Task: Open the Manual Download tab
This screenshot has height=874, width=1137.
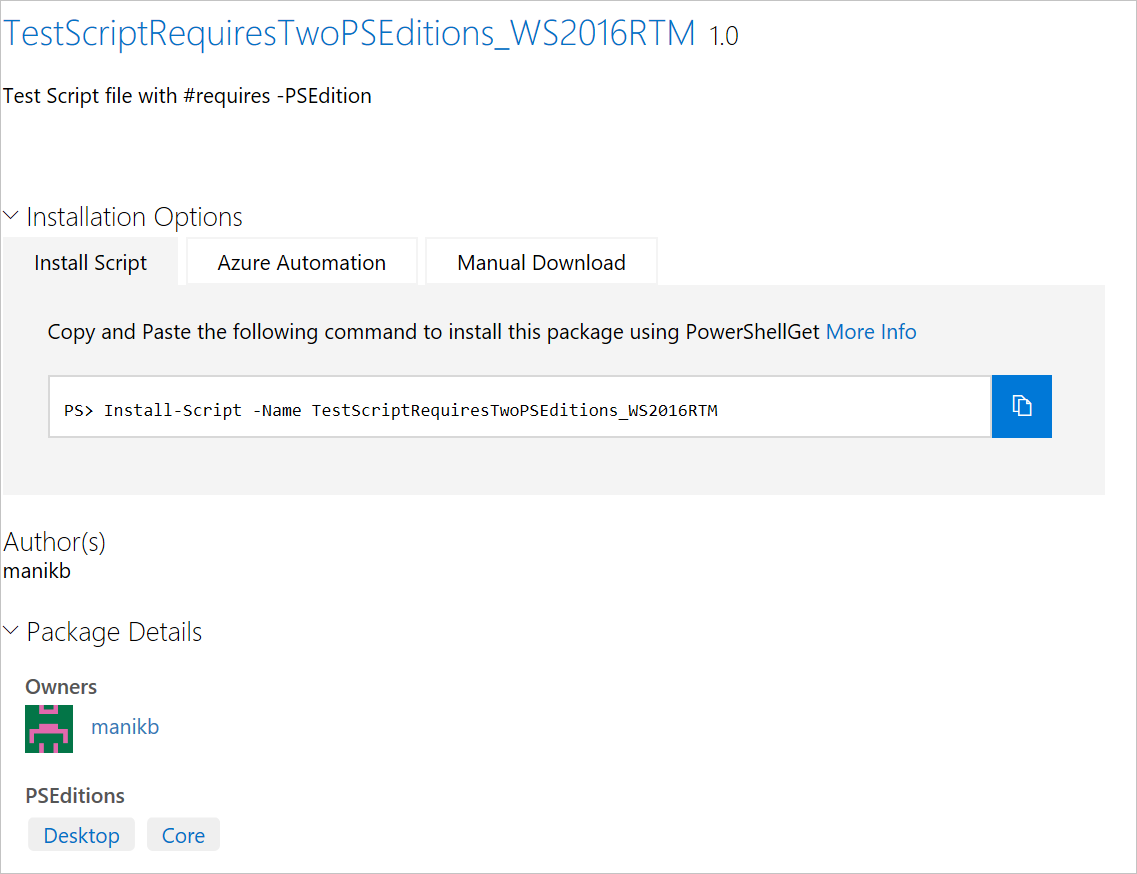Action: point(541,261)
